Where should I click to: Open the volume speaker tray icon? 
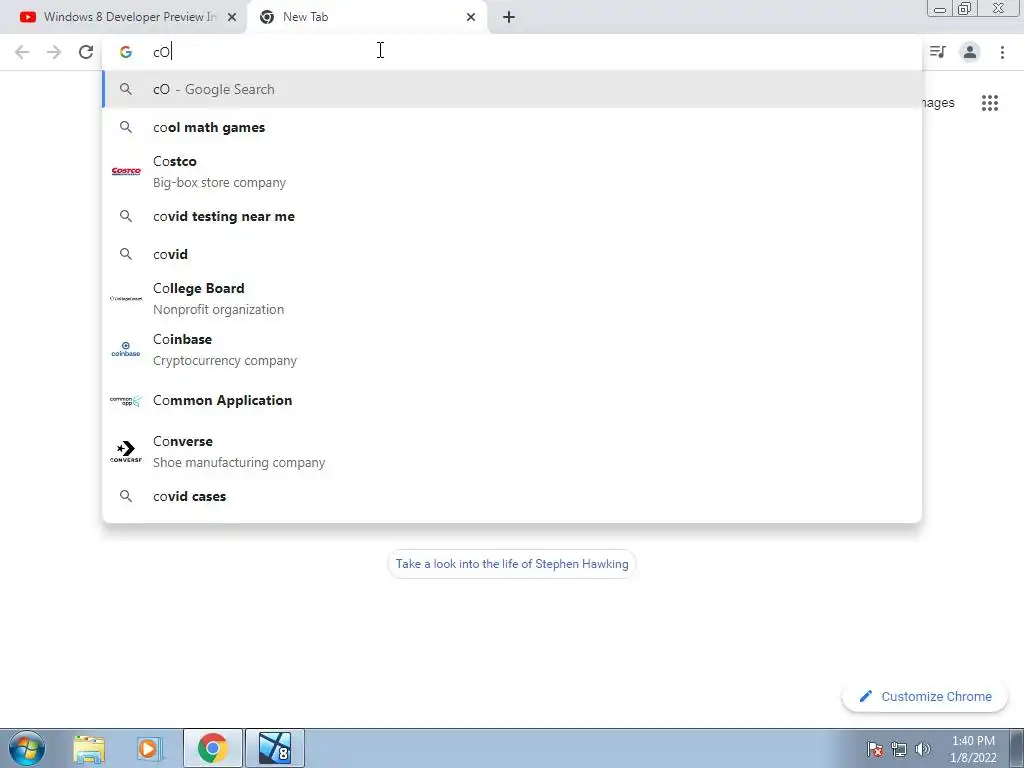point(923,749)
